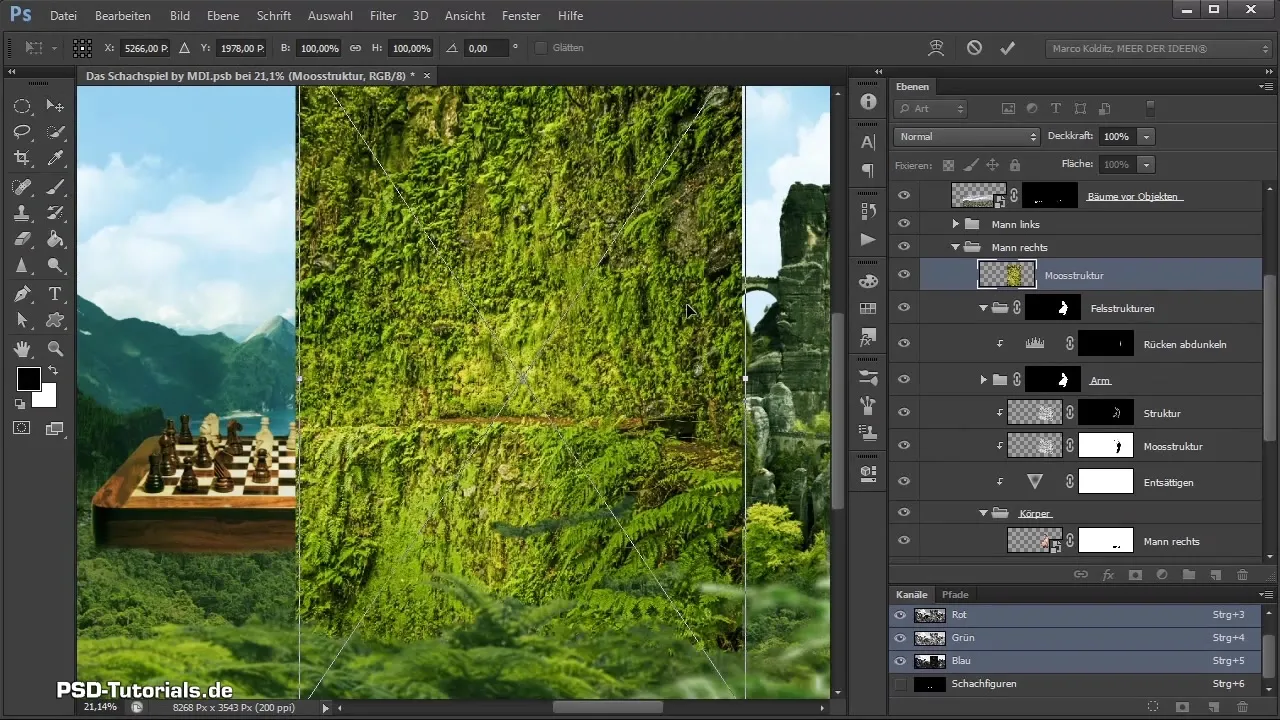Click the rotation angle input field

pos(485,48)
